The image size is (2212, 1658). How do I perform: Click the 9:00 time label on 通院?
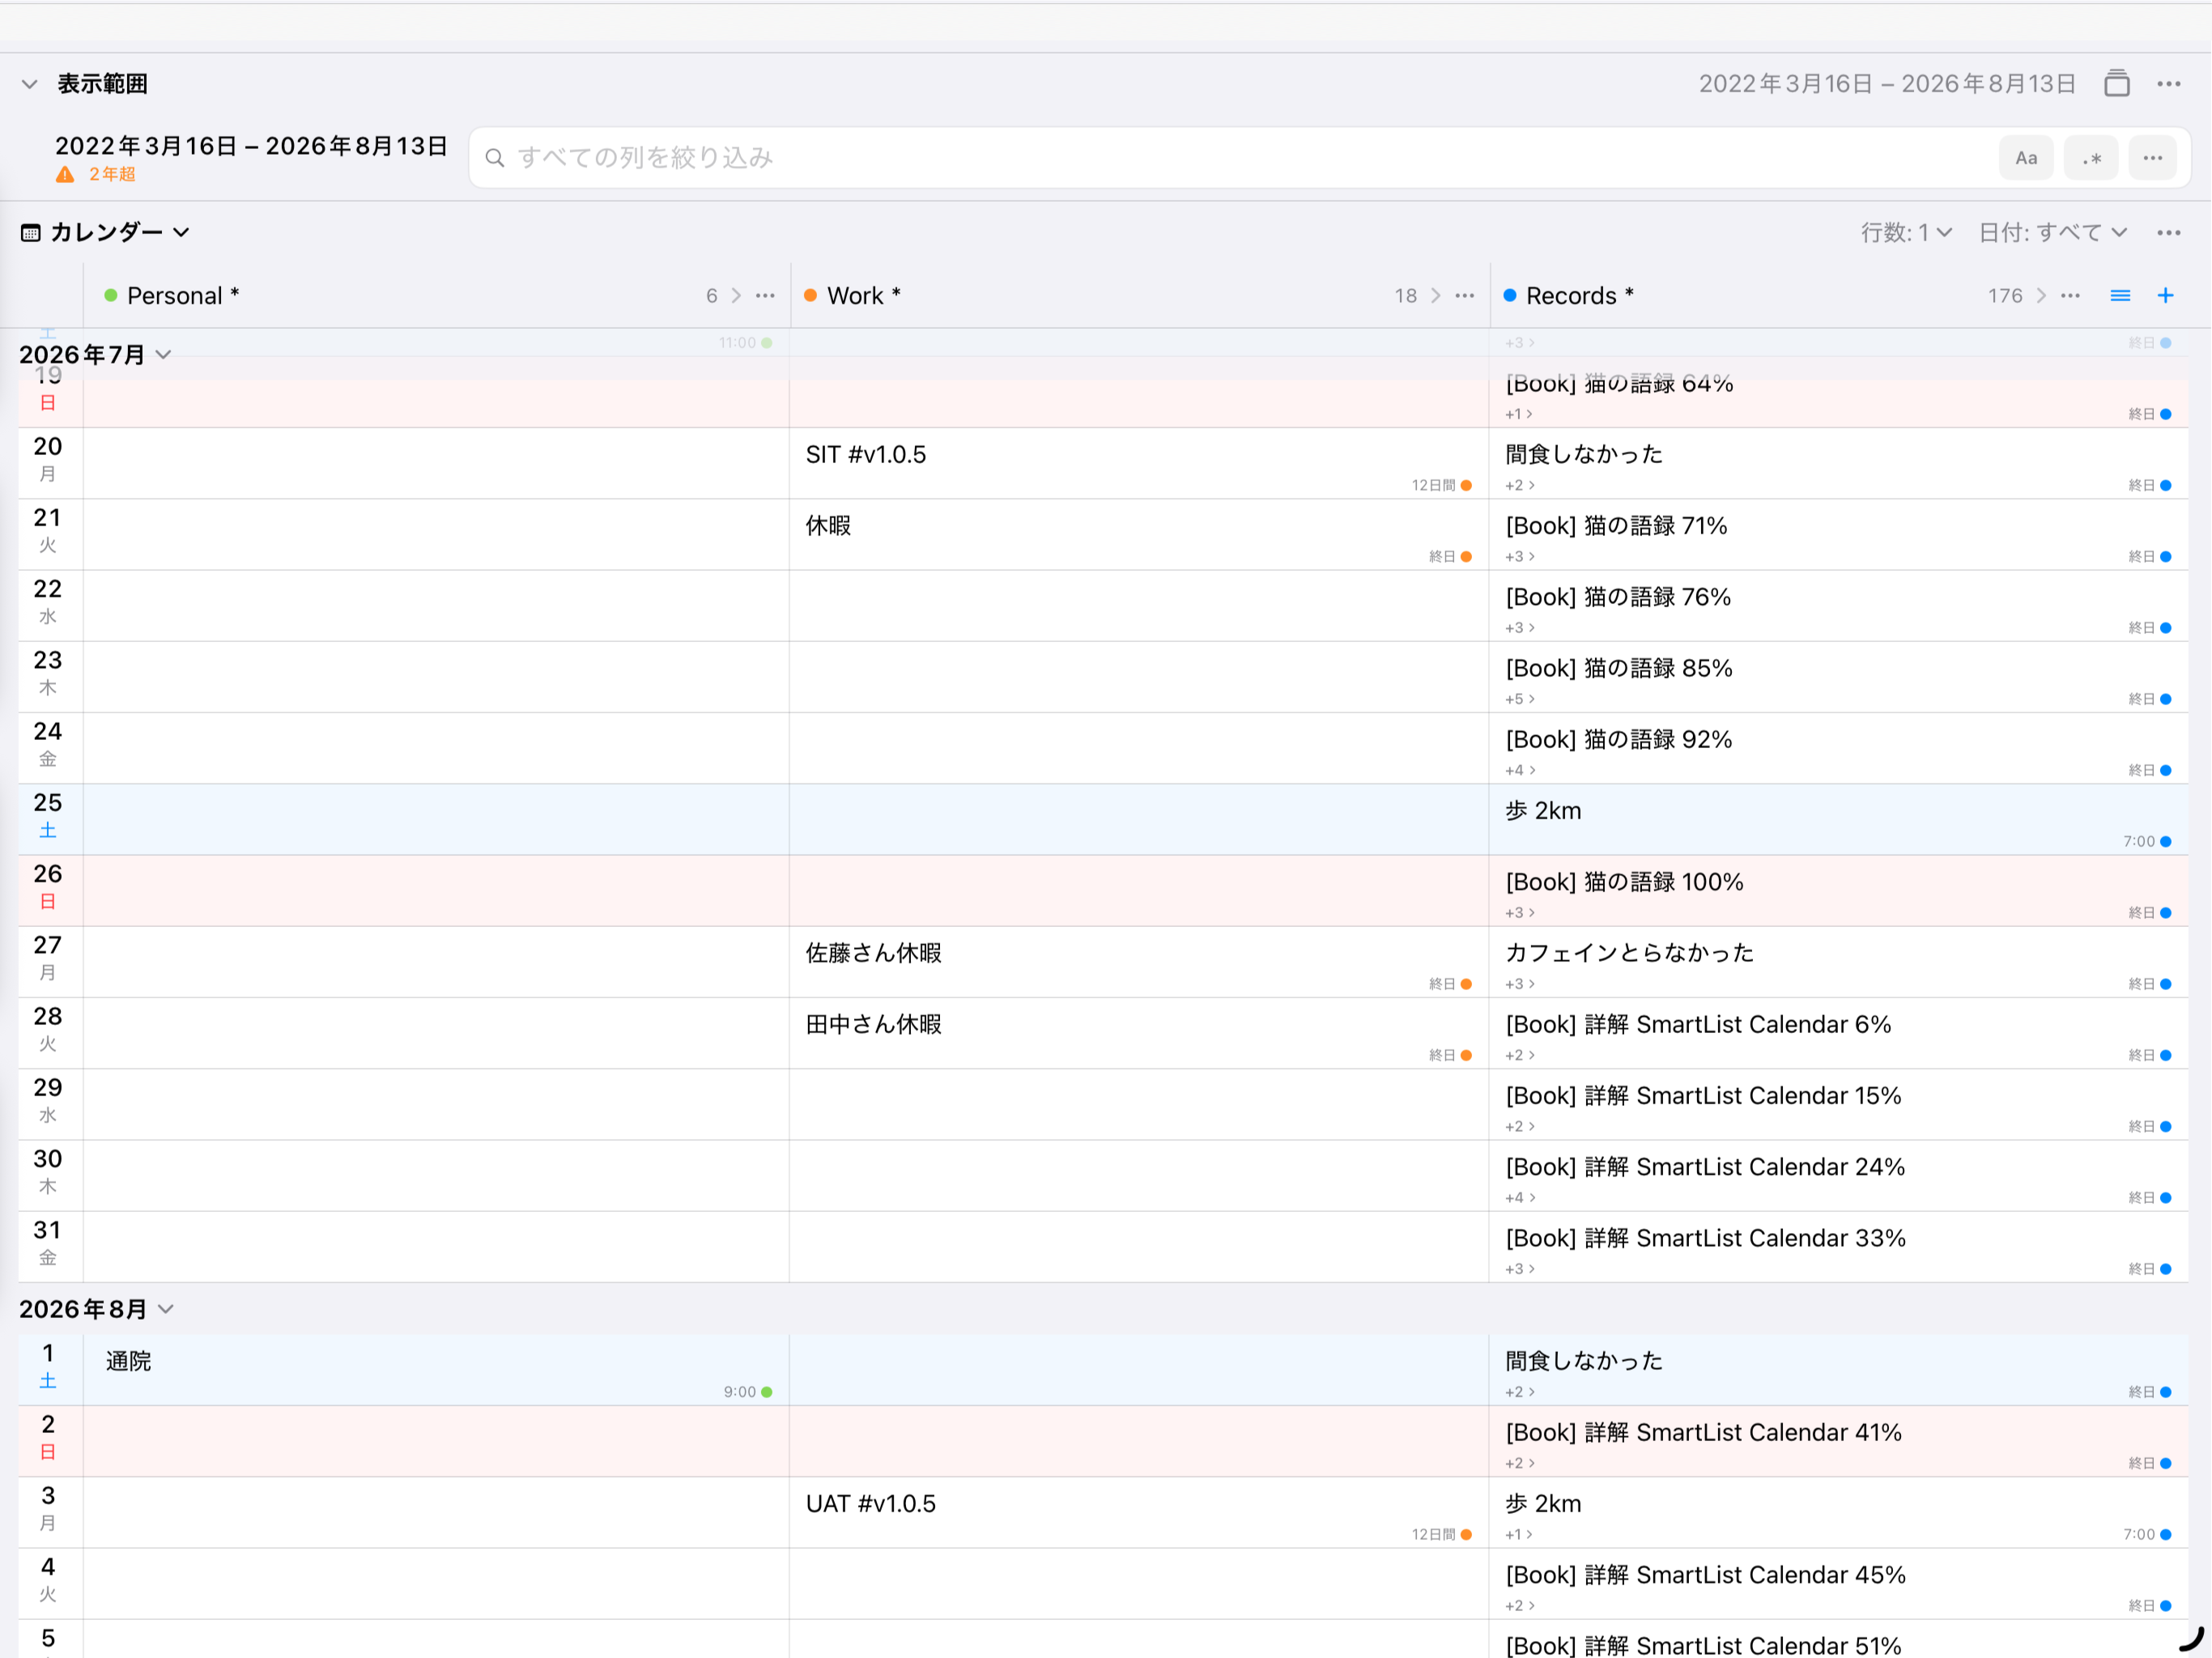[x=739, y=1393]
